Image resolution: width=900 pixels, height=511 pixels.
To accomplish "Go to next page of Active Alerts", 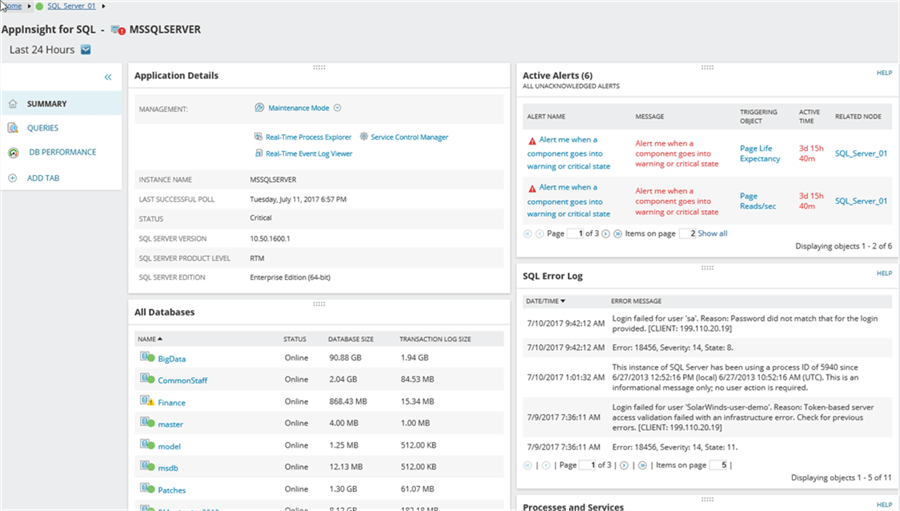I will click(x=606, y=234).
